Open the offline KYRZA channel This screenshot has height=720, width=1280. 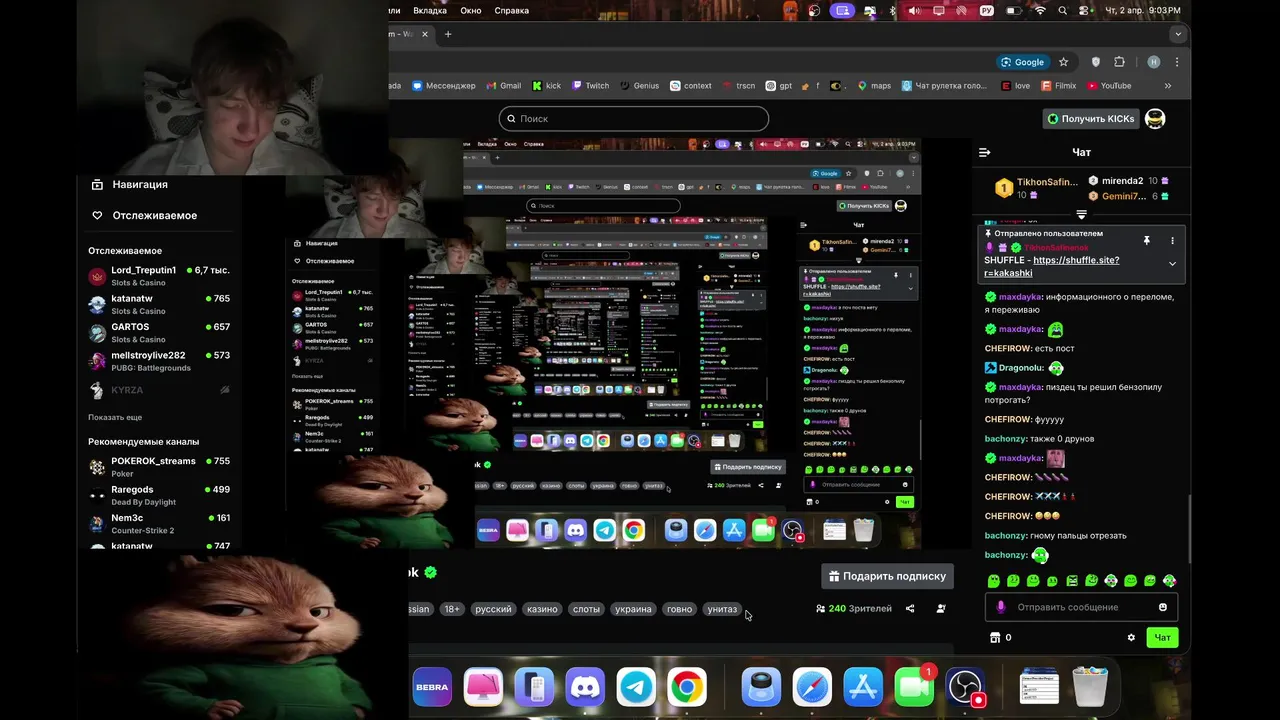pyautogui.click(x=159, y=390)
